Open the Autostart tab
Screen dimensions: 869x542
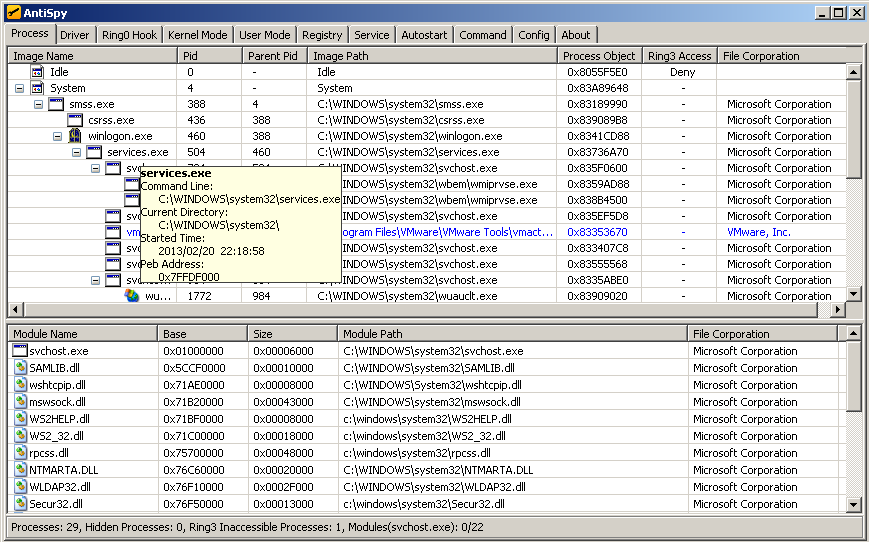pos(424,35)
